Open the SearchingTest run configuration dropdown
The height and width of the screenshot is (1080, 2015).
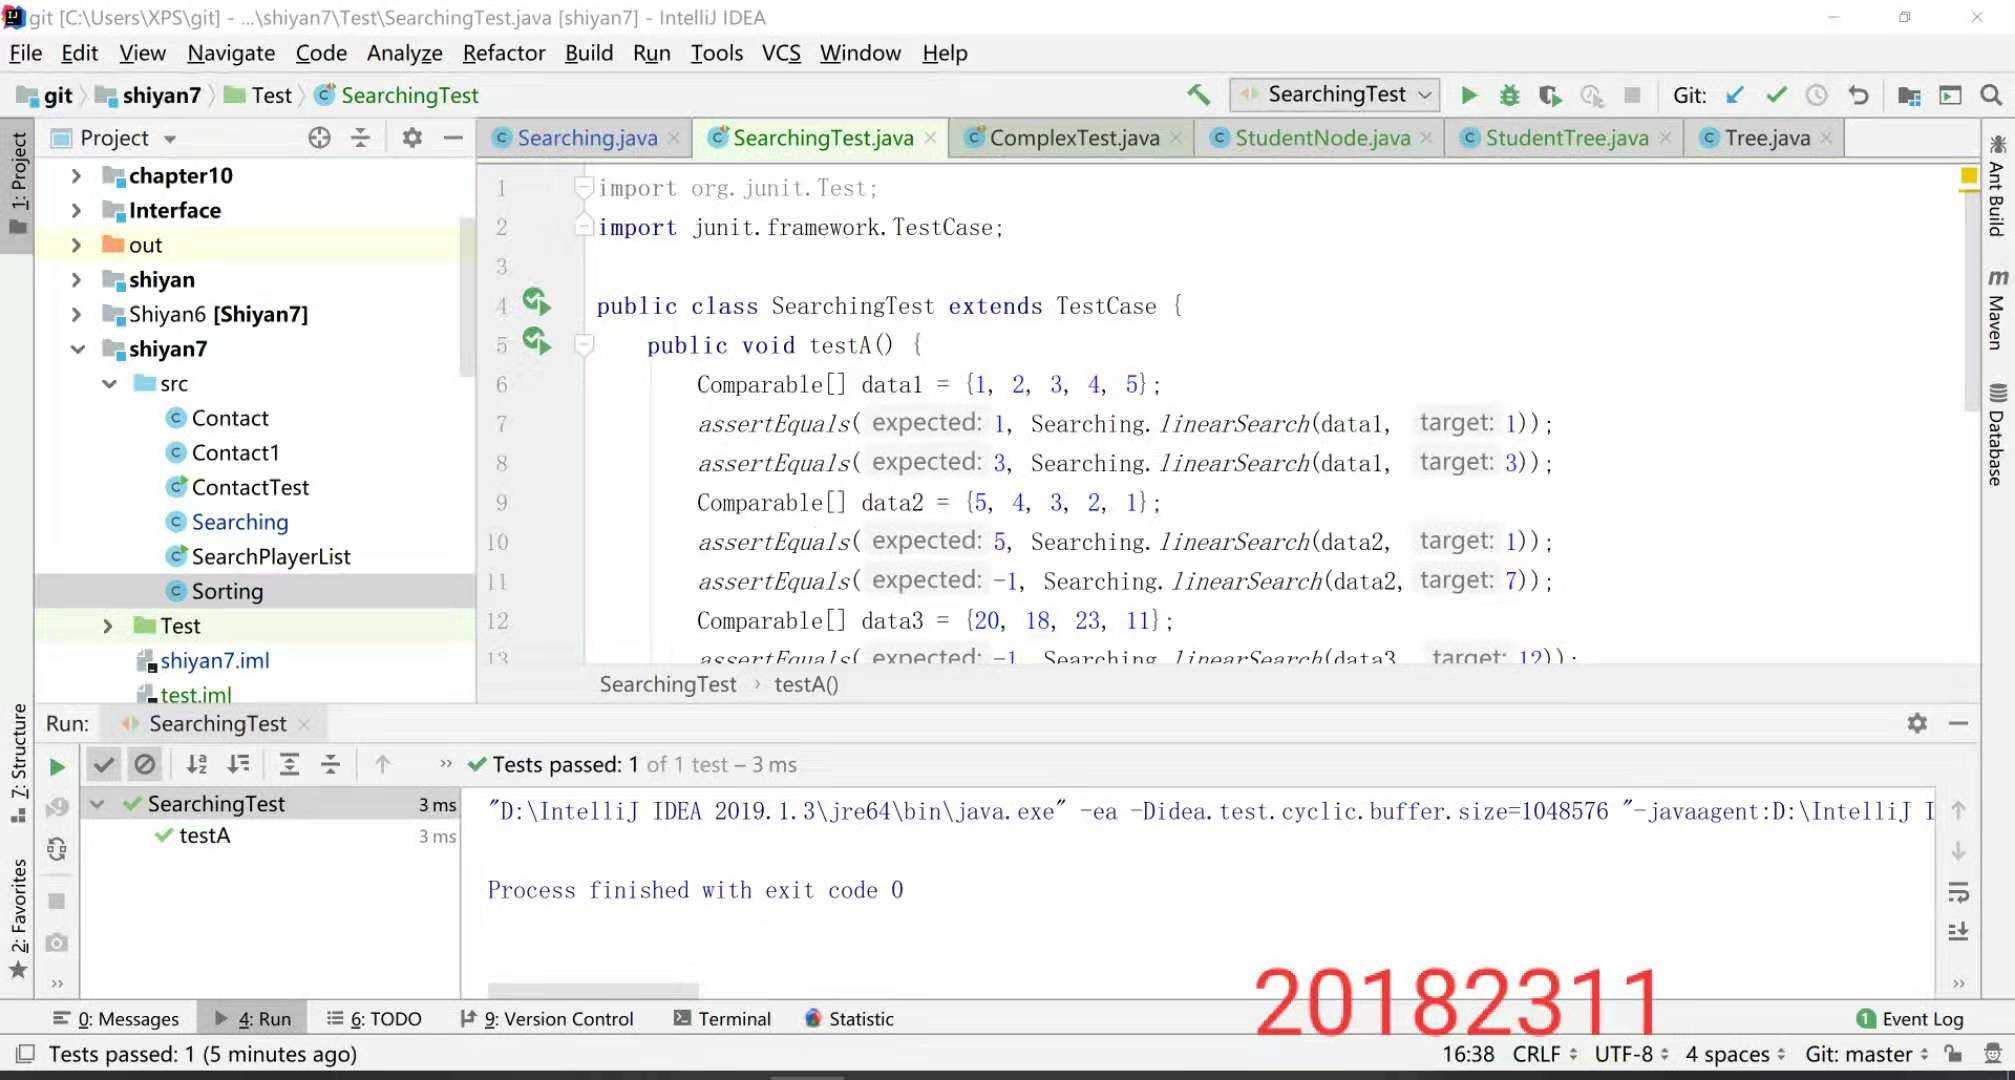1335,95
